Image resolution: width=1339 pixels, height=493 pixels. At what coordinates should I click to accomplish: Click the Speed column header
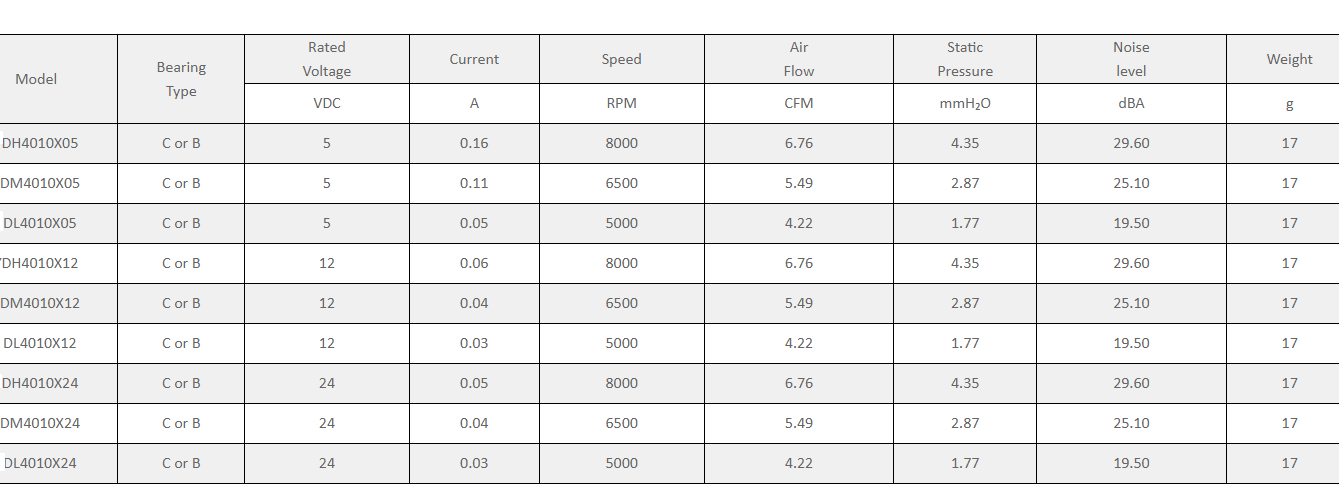pyautogui.click(x=621, y=59)
